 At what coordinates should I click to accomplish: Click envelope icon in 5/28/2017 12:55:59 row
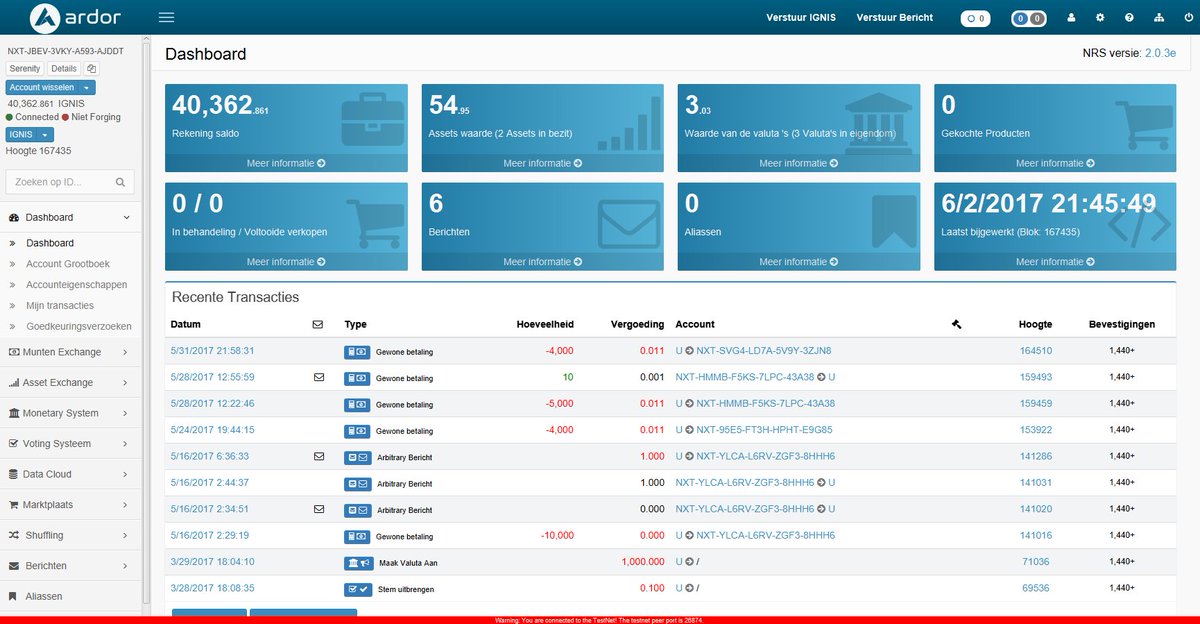point(319,377)
